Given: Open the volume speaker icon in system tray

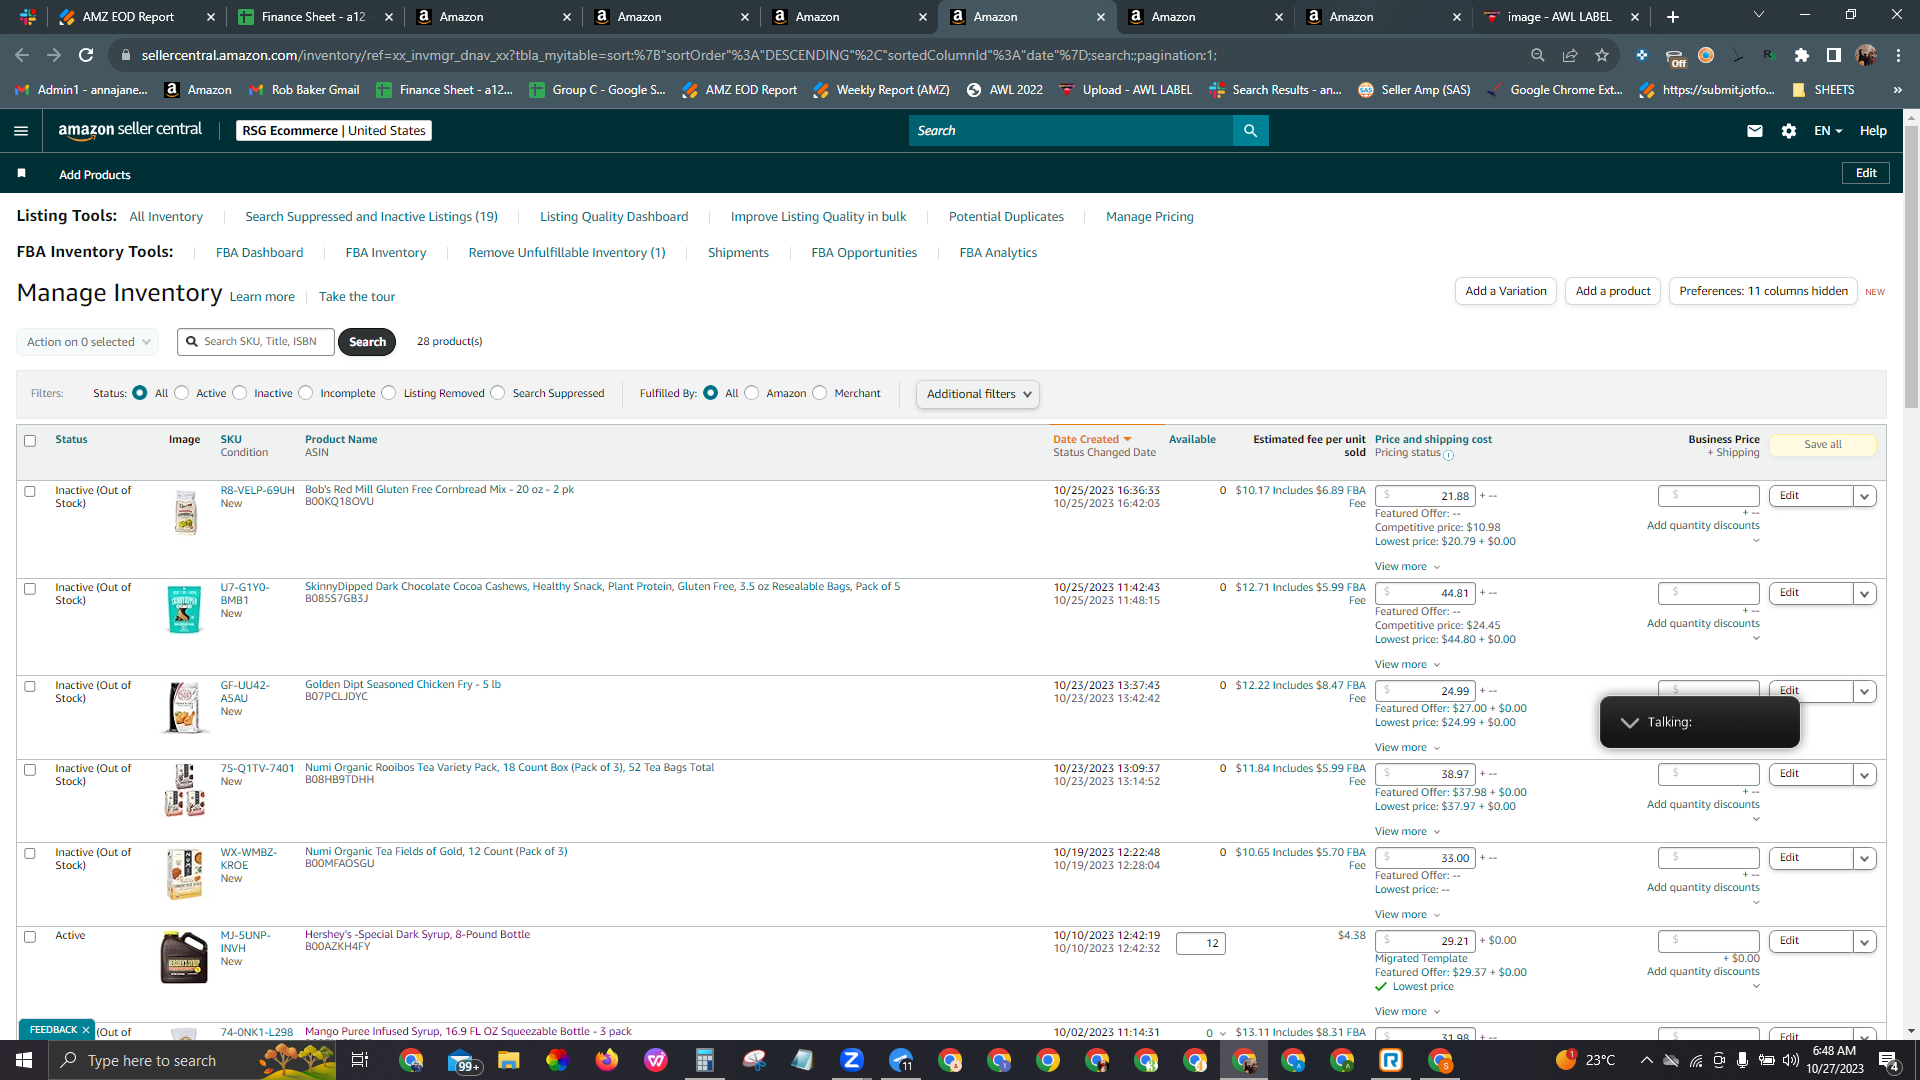Looking at the screenshot, I should point(1791,1060).
